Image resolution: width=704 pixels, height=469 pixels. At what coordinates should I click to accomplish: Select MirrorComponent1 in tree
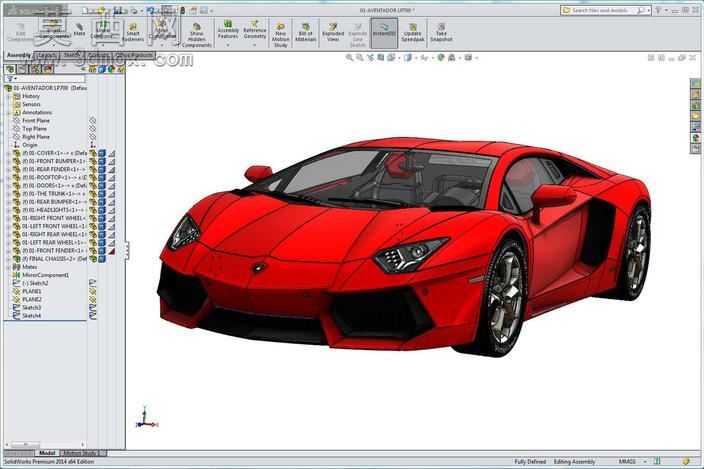pyautogui.click(x=45, y=275)
